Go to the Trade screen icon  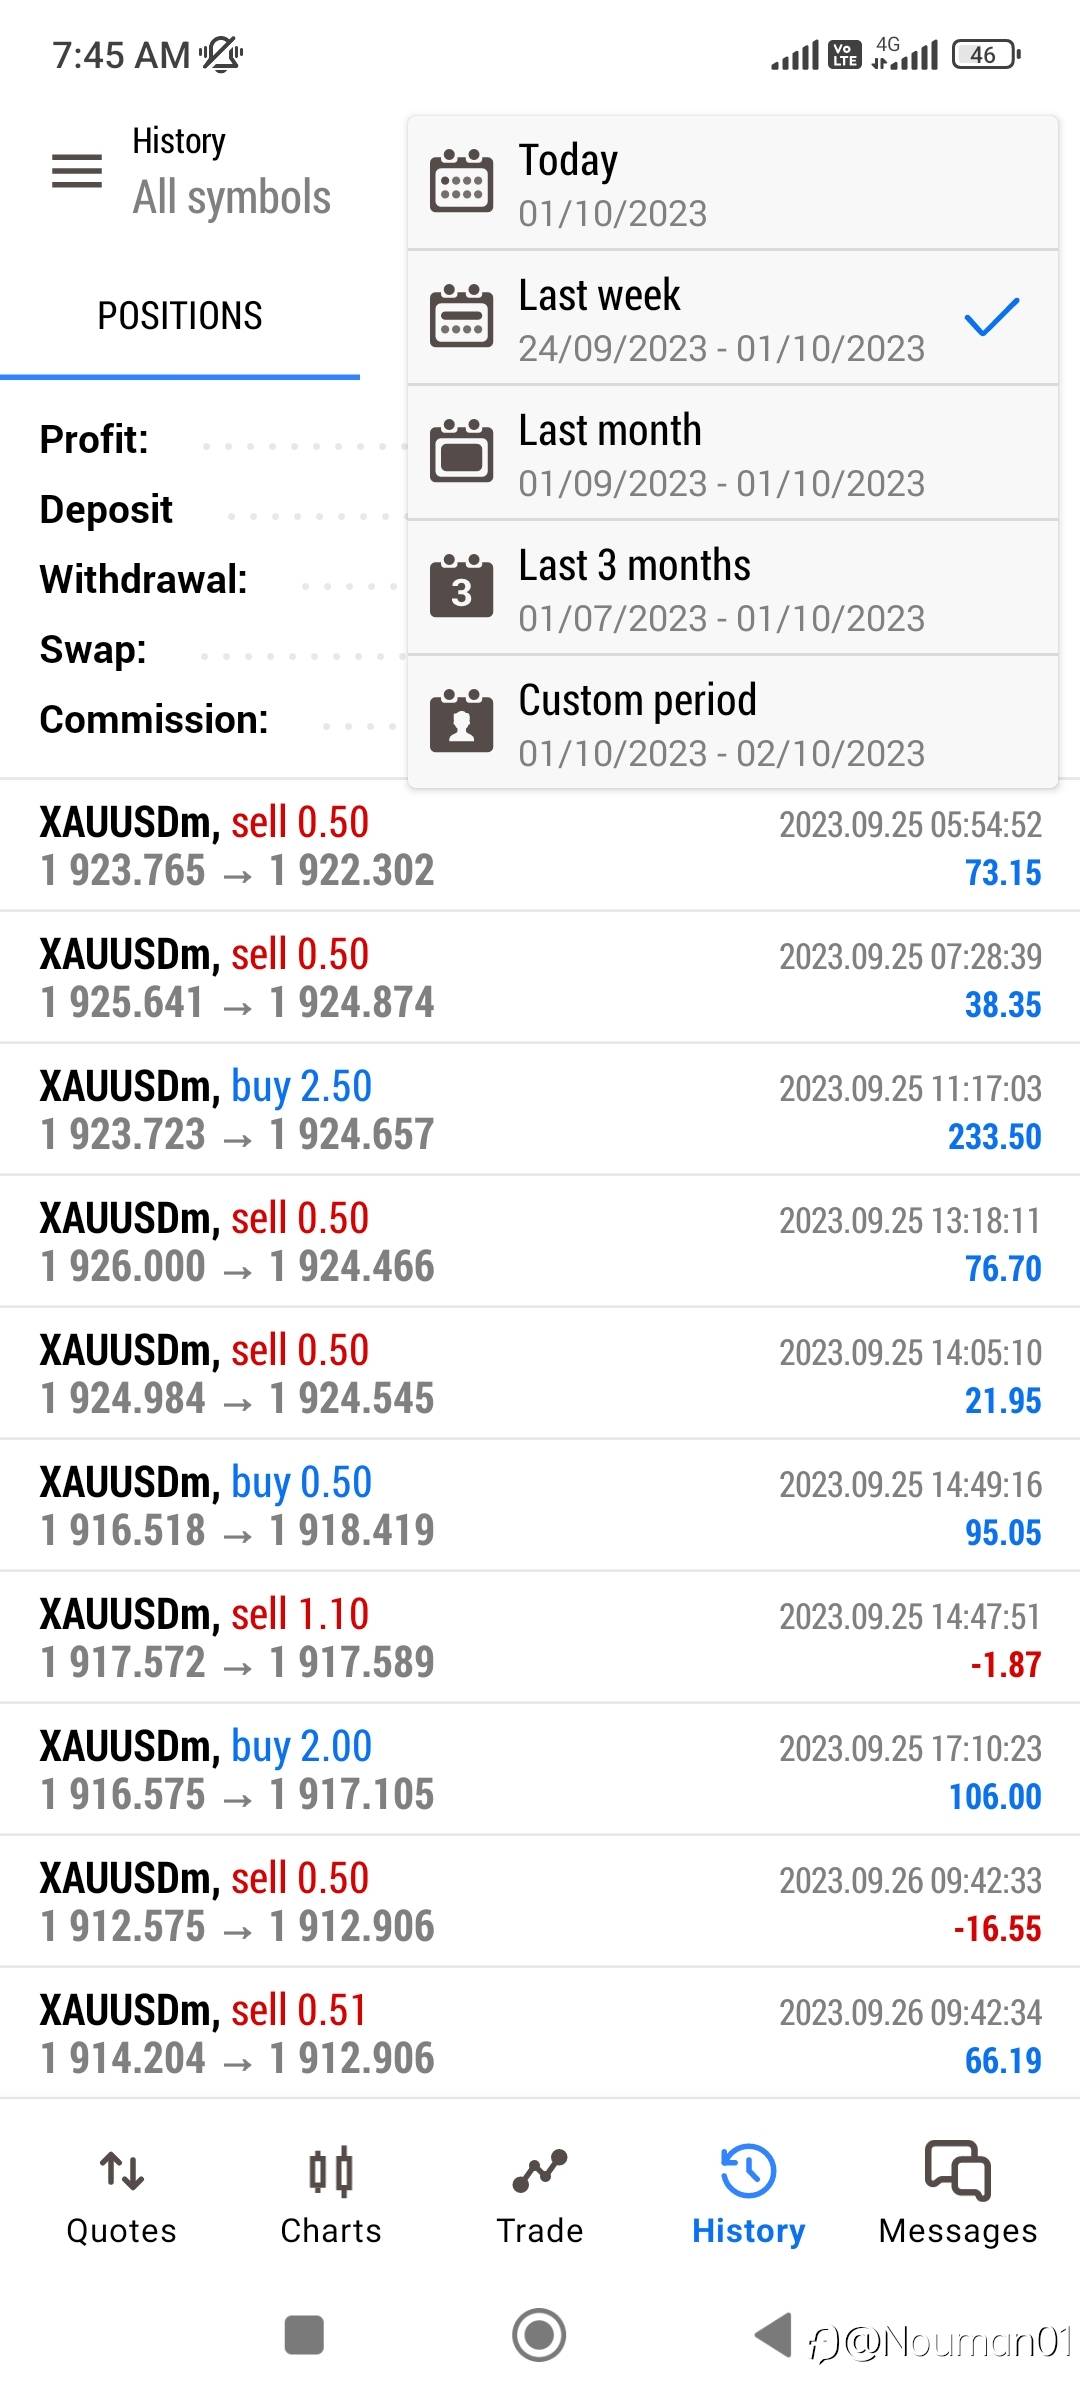coord(540,2172)
